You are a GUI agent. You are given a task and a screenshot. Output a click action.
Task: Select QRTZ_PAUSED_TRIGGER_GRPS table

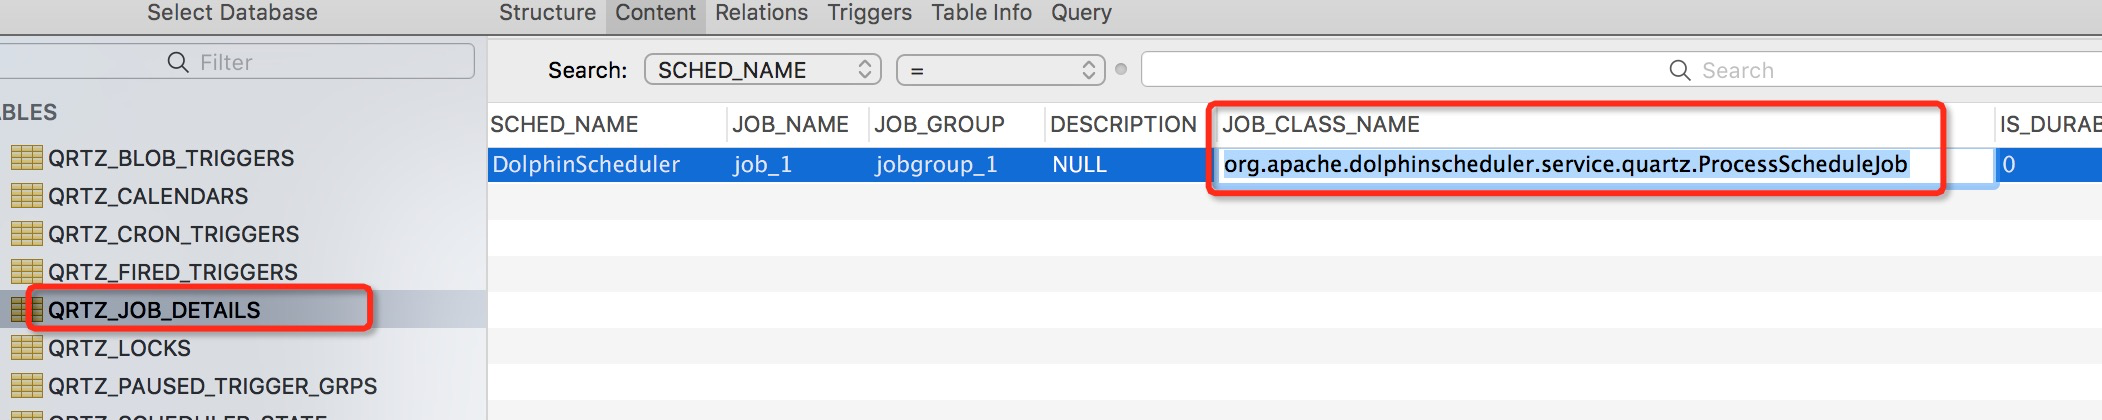click(x=213, y=386)
